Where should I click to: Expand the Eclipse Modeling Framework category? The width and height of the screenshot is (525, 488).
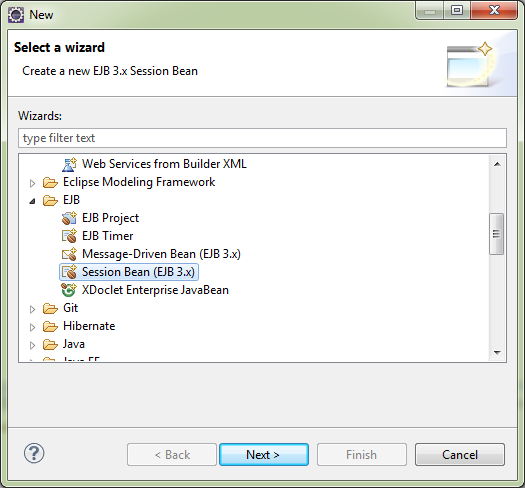[x=32, y=183]
